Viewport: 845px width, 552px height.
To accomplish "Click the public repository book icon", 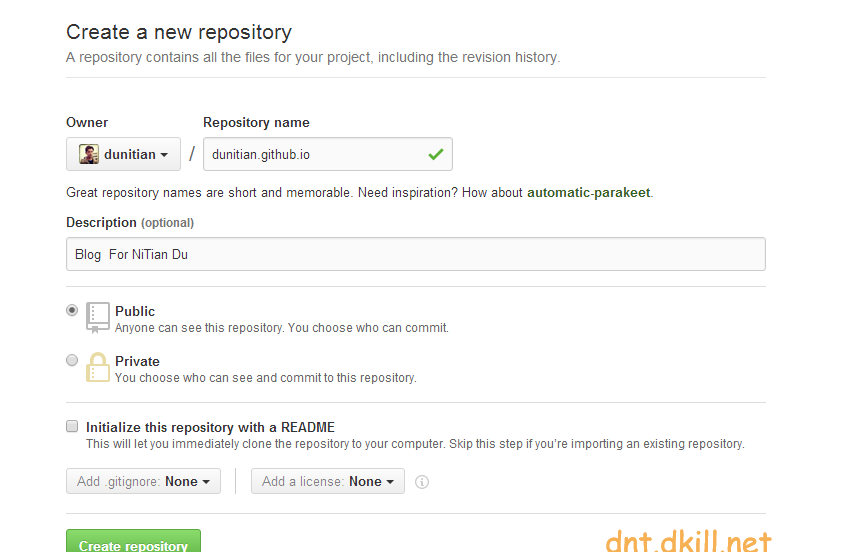I will coord(98,318).
